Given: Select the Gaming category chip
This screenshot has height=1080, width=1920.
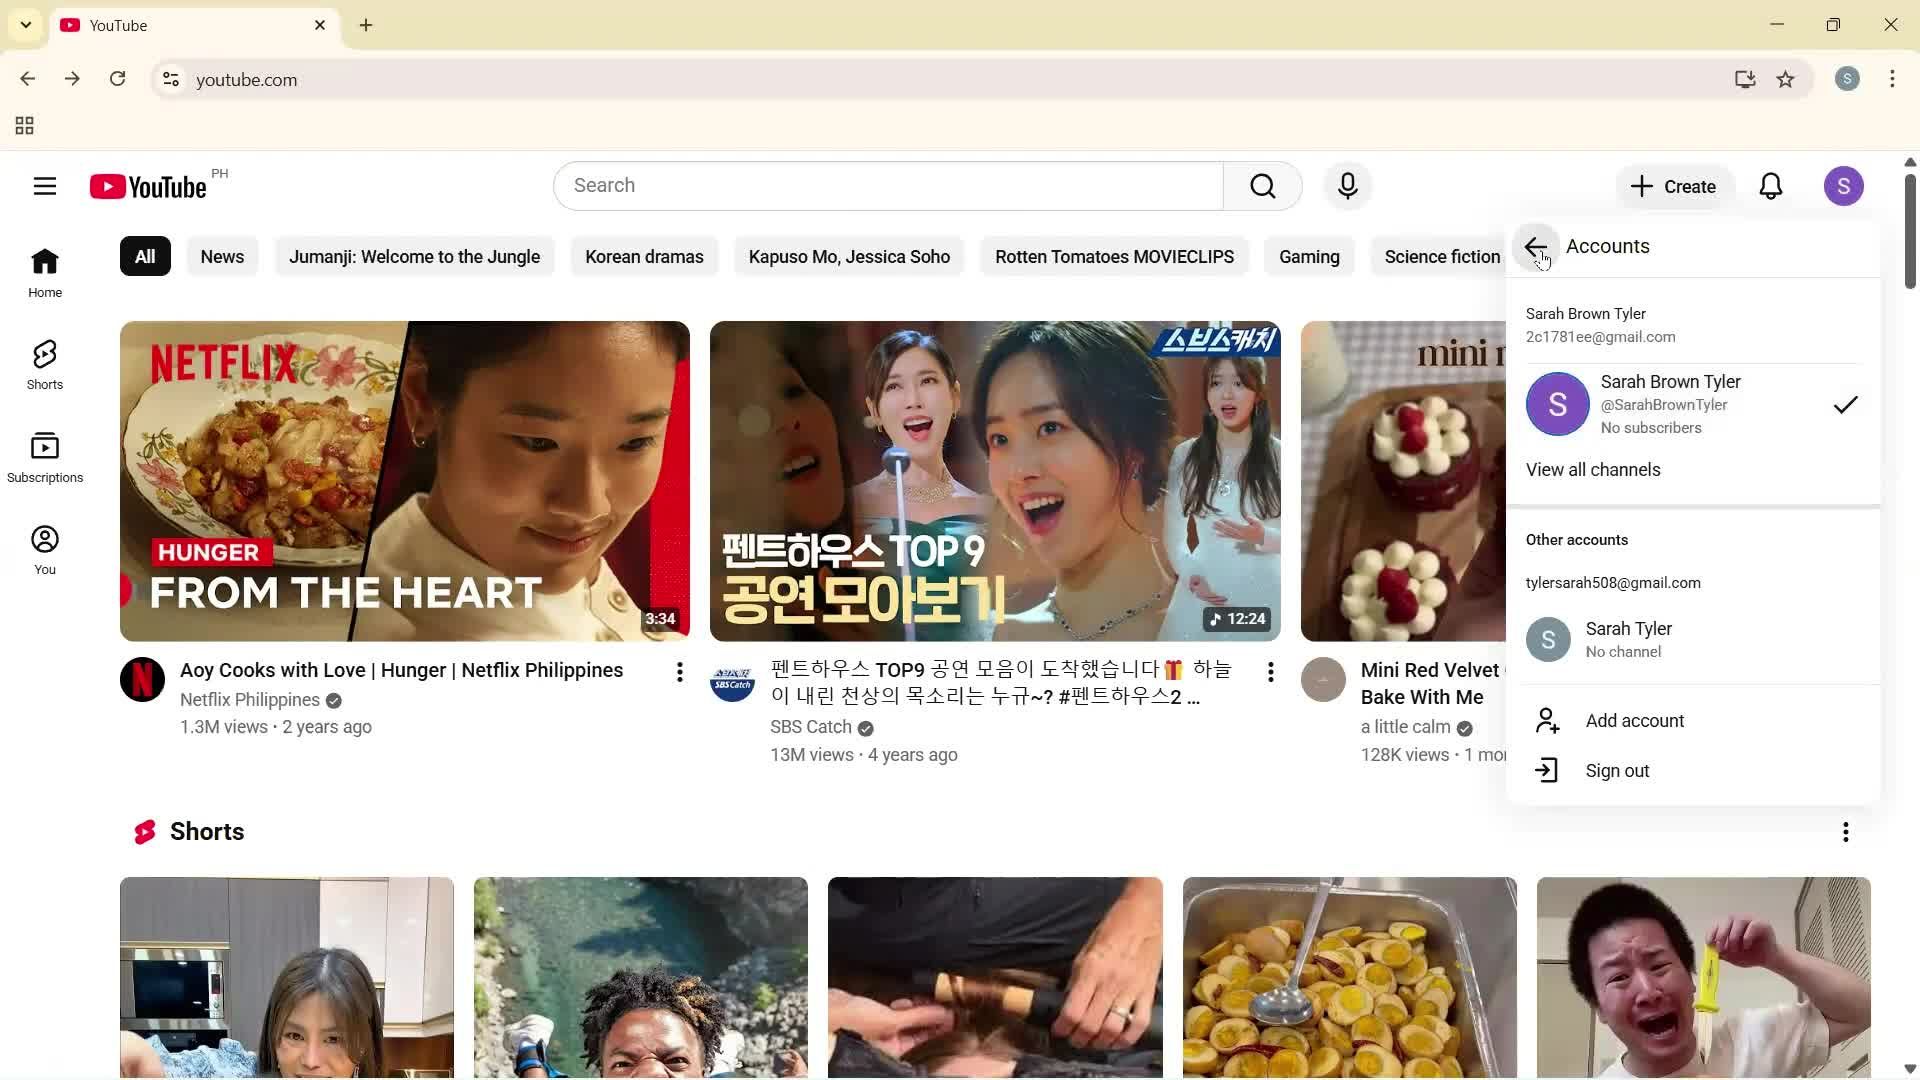Looking at the screenshot, I should [1309, 256].
